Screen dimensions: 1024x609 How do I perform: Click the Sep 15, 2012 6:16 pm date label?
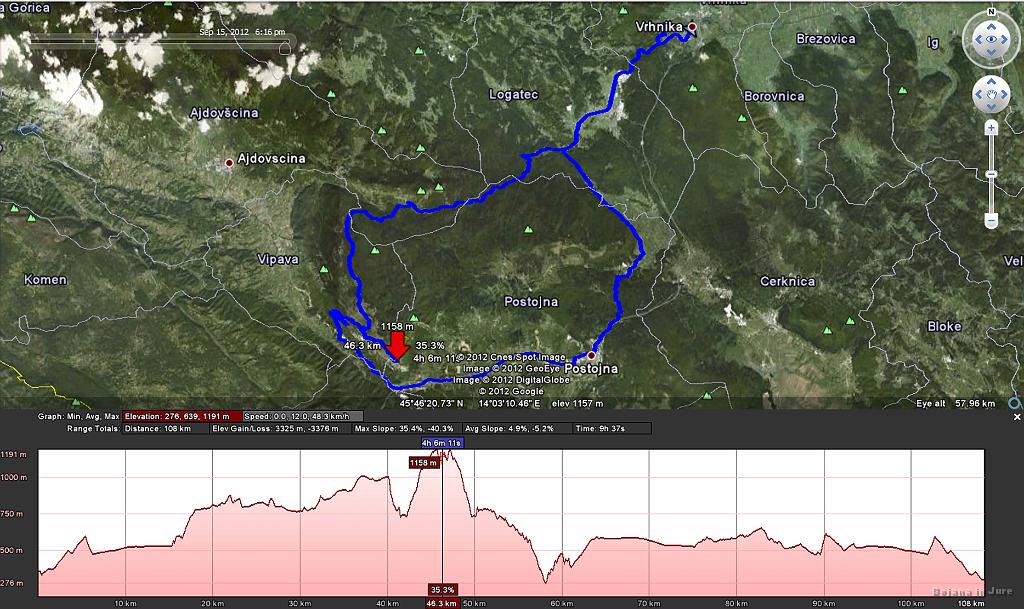coord(242,32)
